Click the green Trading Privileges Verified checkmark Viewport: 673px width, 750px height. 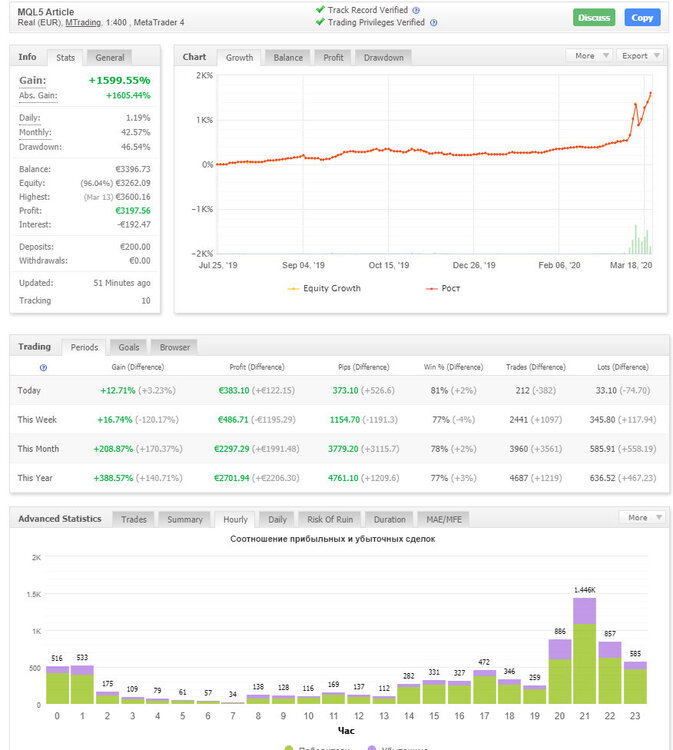[320, 22]
